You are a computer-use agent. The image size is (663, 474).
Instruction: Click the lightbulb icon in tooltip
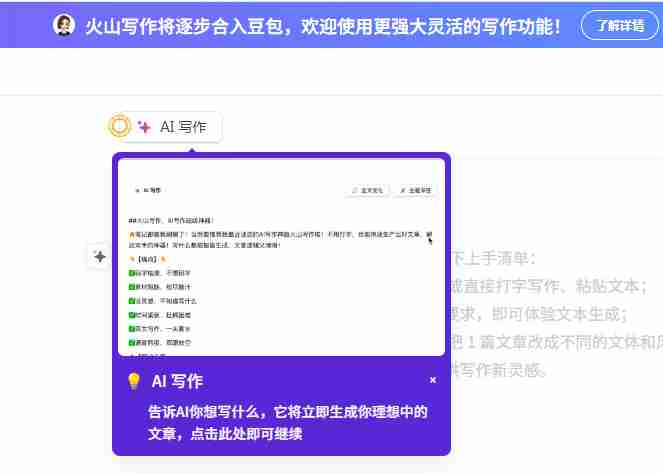(134, 381)
